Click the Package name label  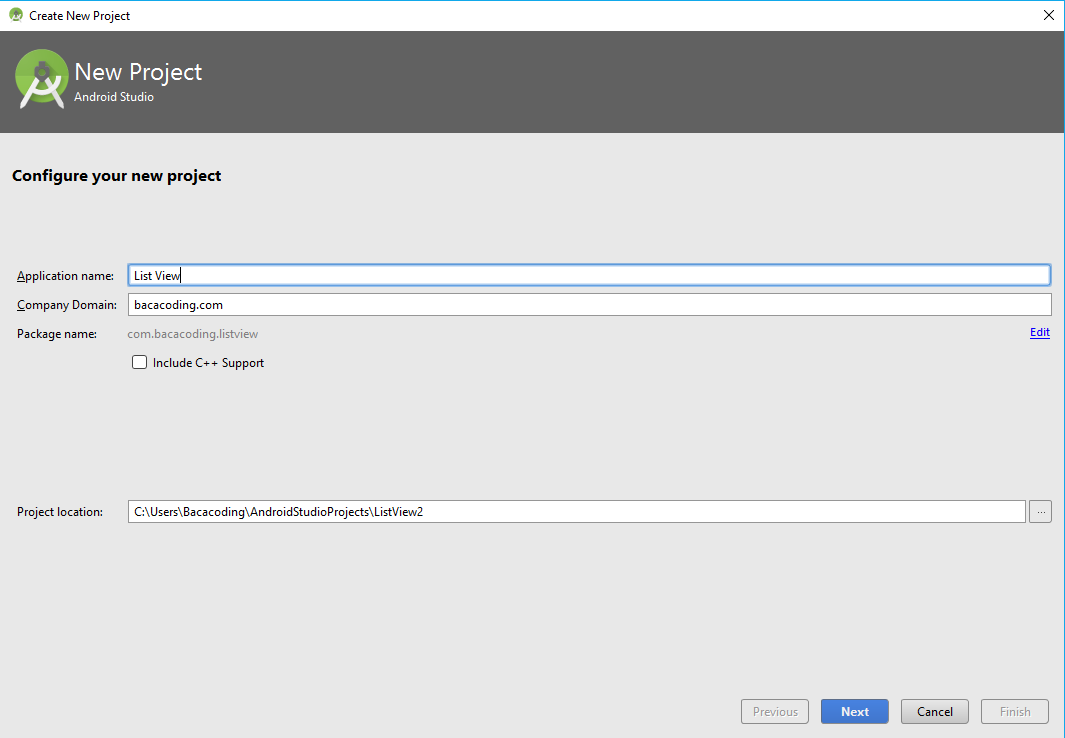(x=58, y=333)
